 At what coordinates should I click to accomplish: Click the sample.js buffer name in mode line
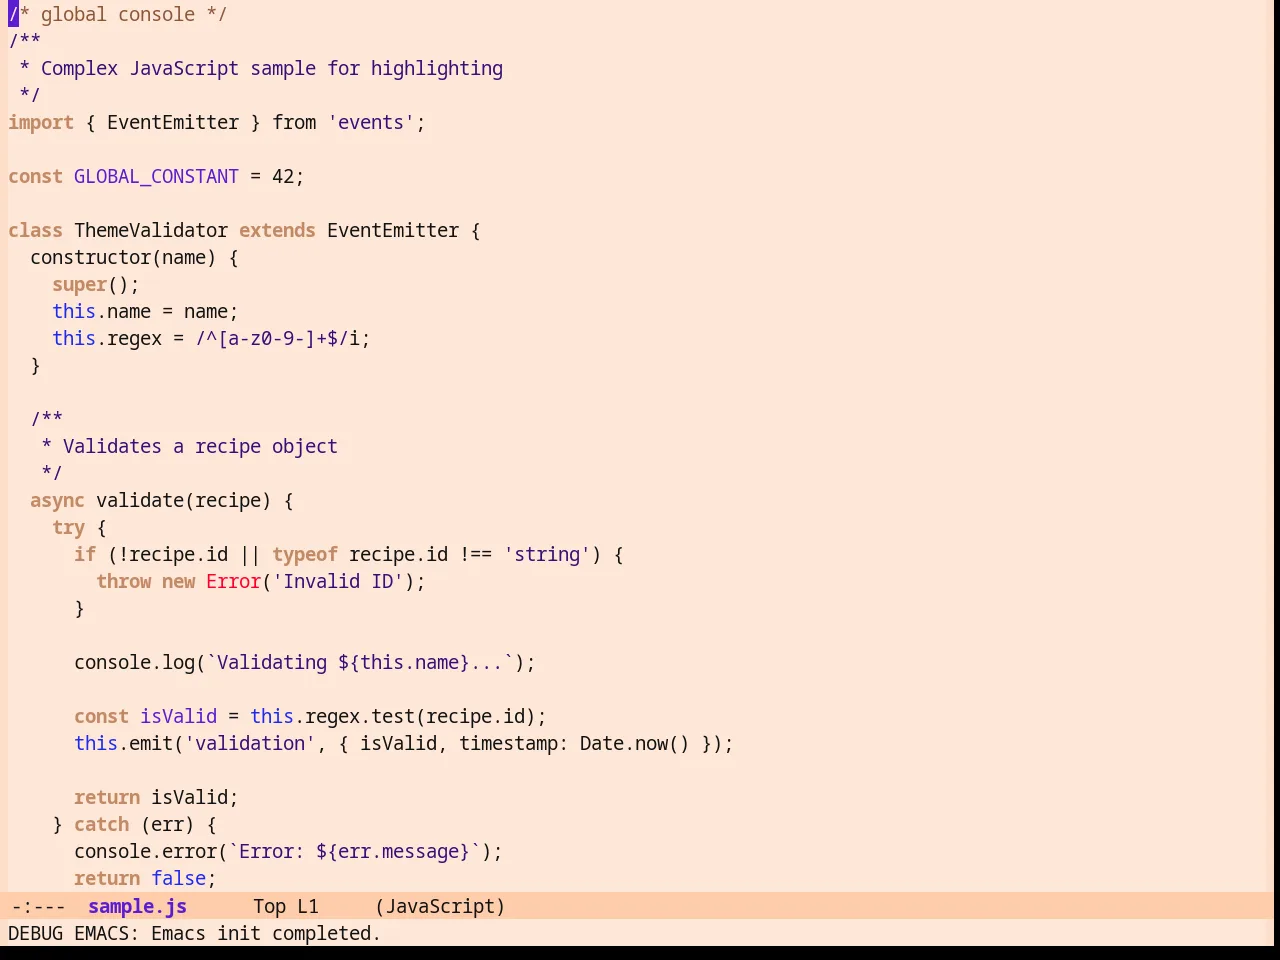(x=137, y=906)
